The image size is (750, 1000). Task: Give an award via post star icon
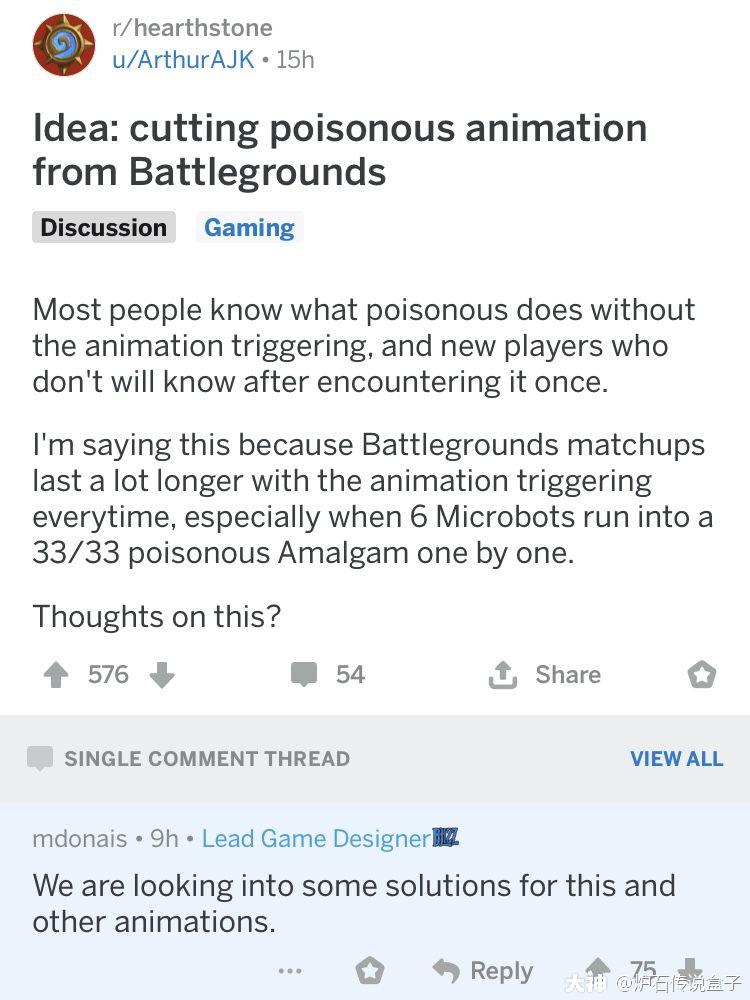tap(702, 675)
